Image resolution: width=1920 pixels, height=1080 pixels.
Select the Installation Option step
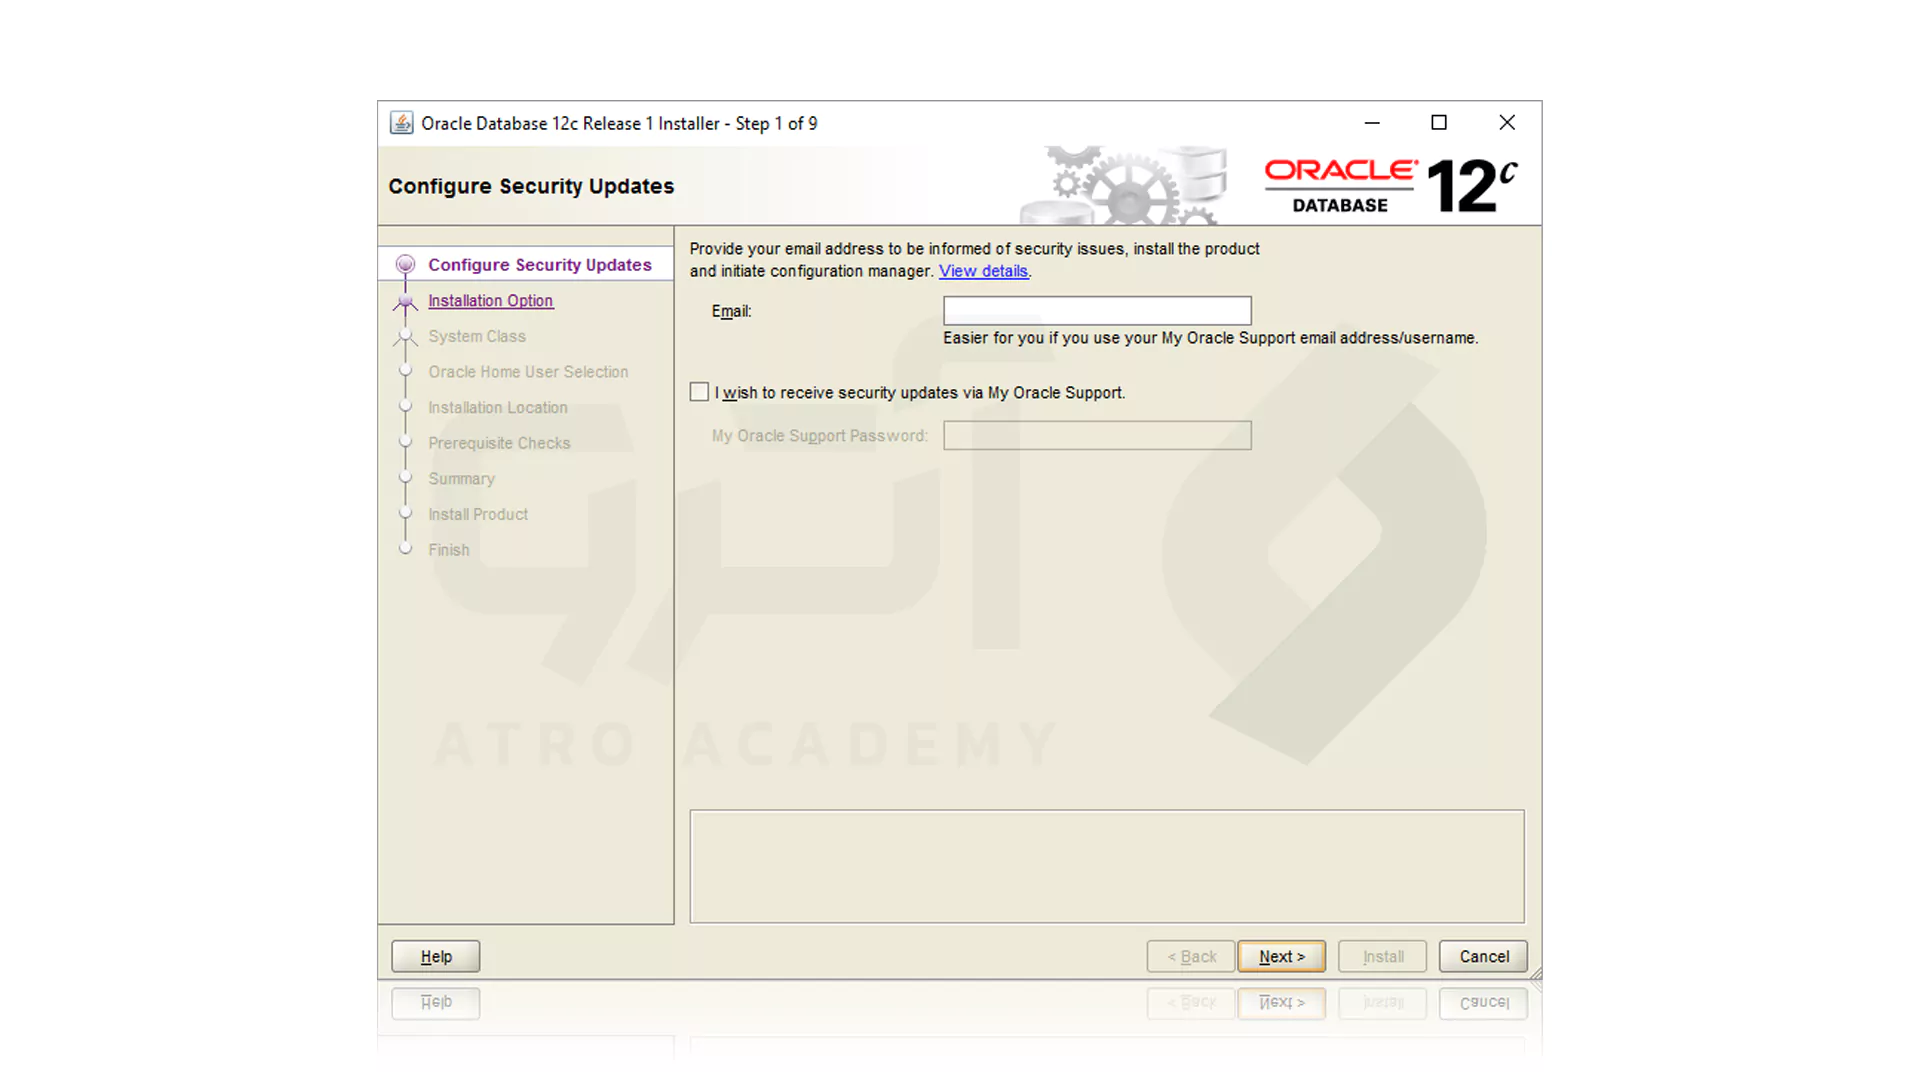point(490,300)
